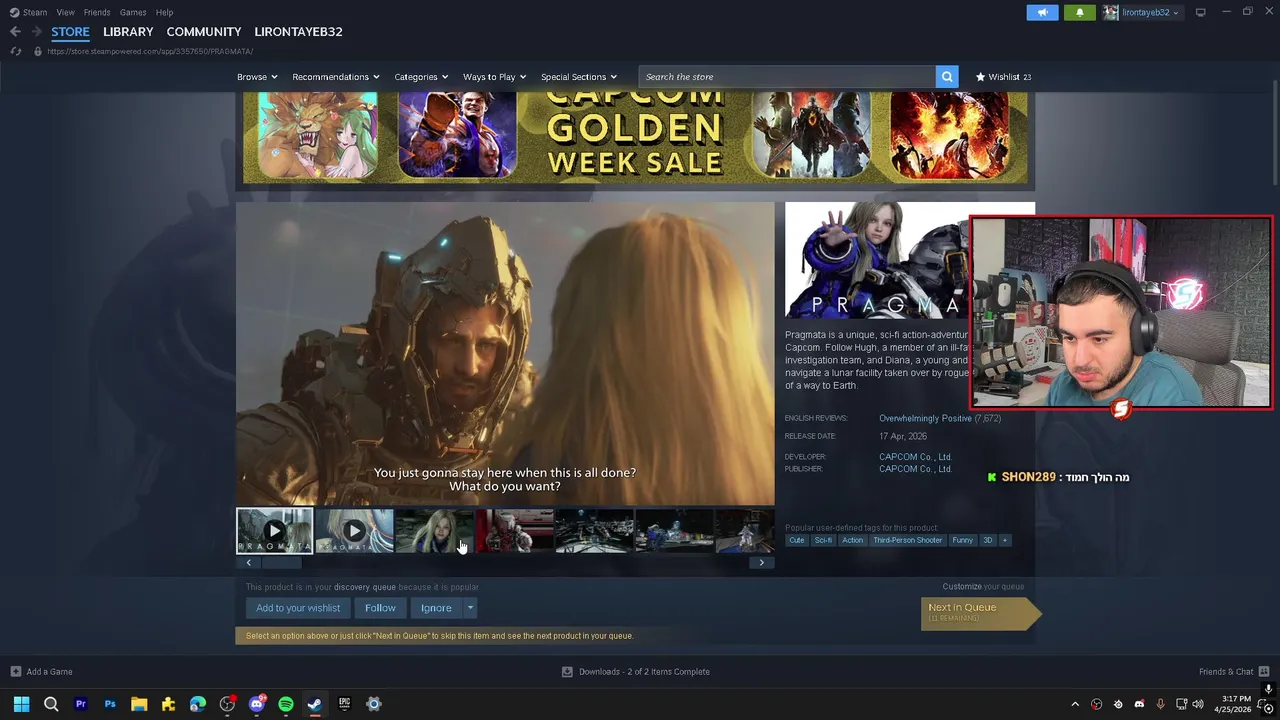Open Epic Games Launcher from taskbar
Viewport: 1280px width, 720px height.
344,704
